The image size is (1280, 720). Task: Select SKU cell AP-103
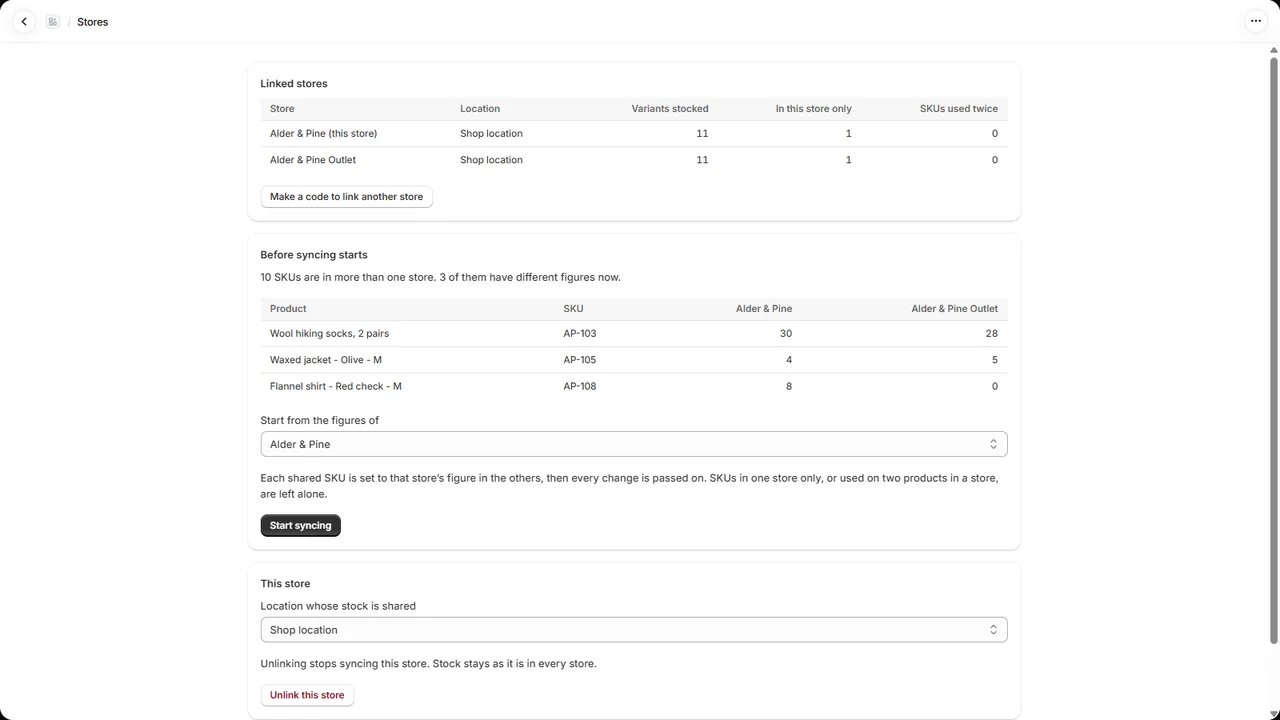pos(580,334)
